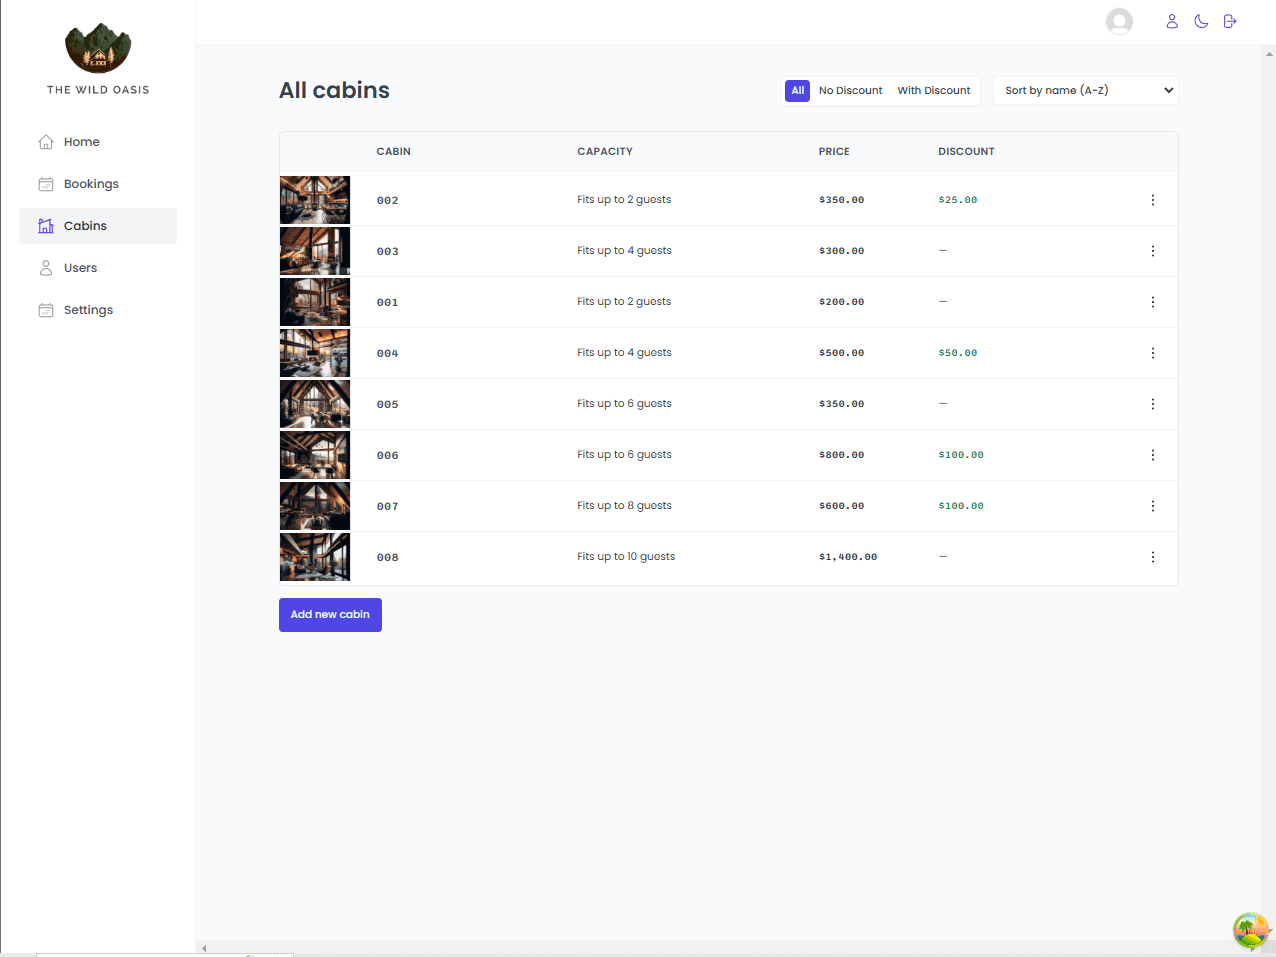Screen dimensions: 1276x957
Task: Click the user avatar image
Action: [1119, 21]
